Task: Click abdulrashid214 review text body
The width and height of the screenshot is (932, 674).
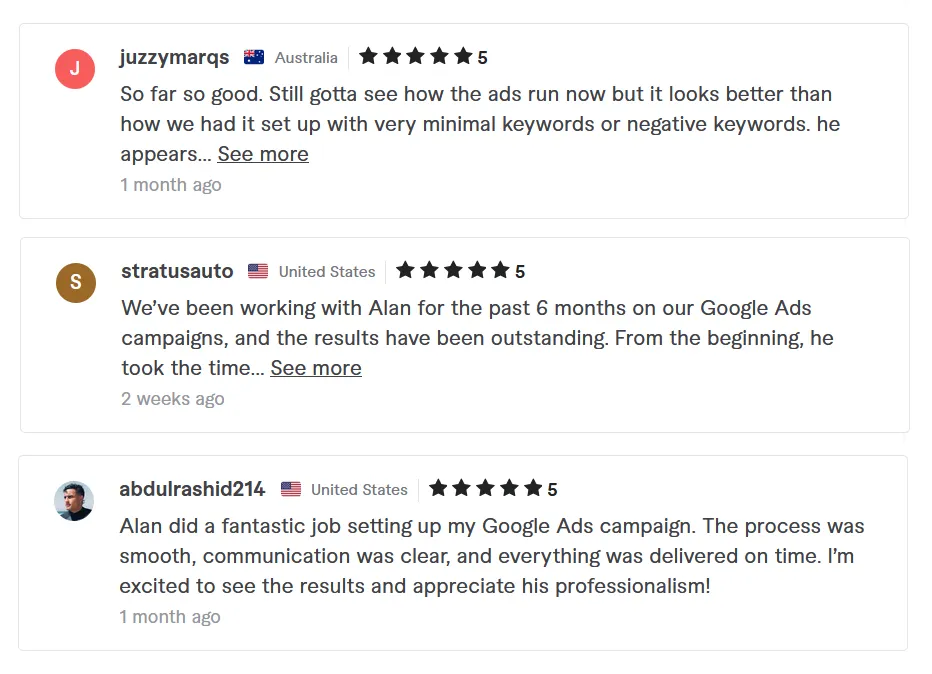Action: (490, 556)
